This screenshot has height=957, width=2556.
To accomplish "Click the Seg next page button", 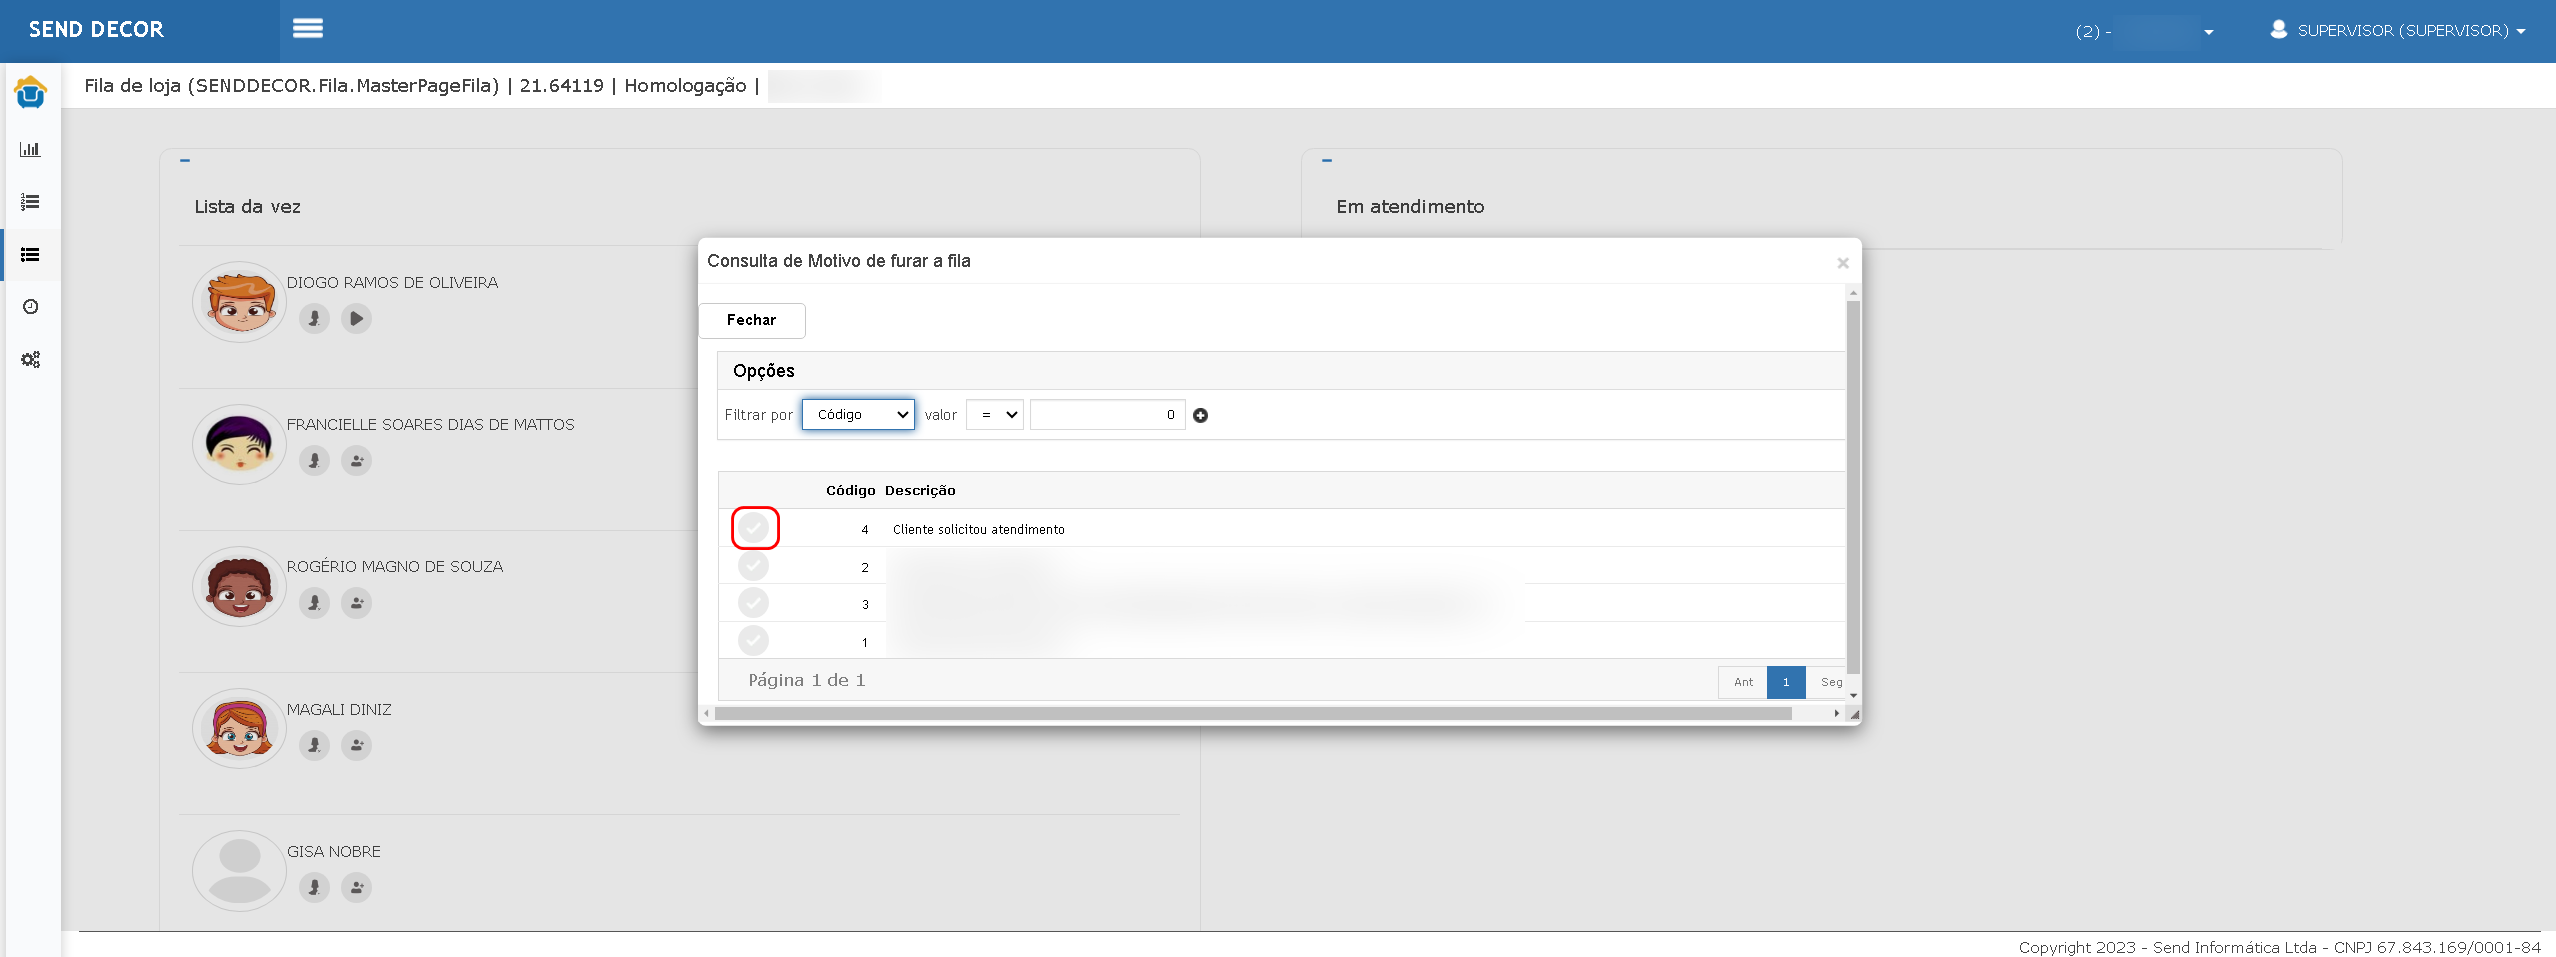I will [x=1829, y=682].
